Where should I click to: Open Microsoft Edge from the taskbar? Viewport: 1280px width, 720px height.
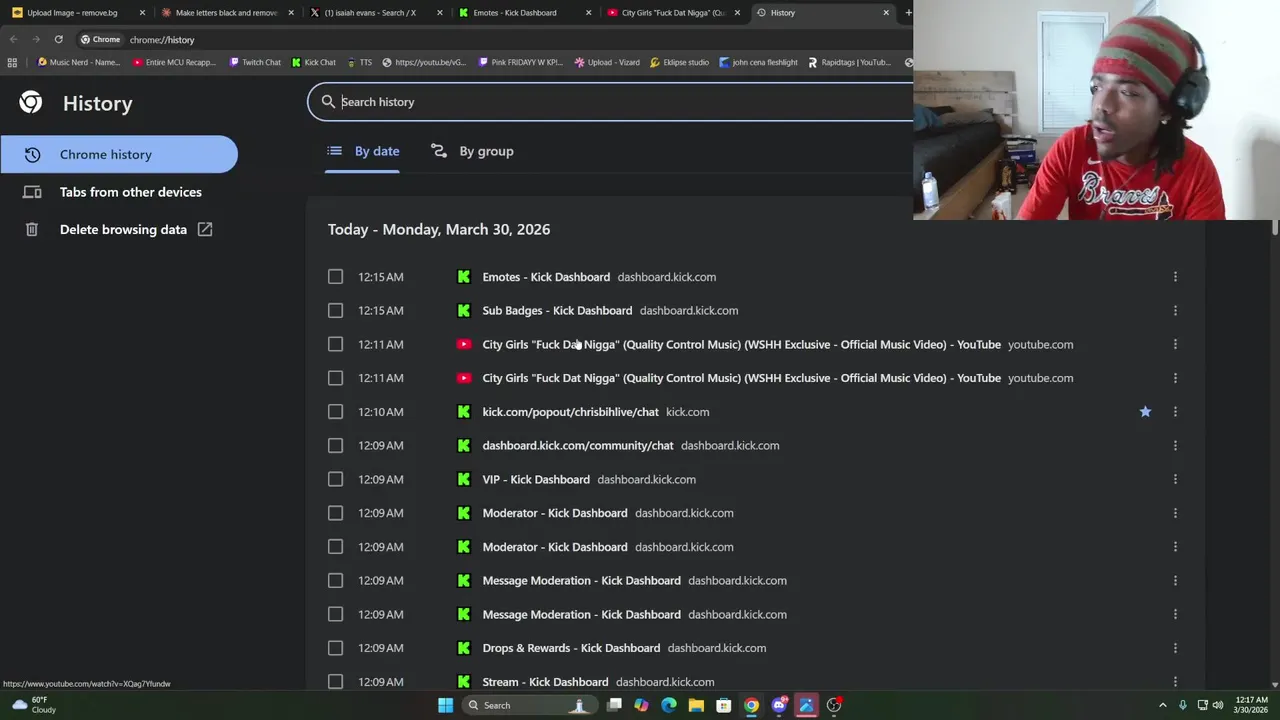(669, 705)
